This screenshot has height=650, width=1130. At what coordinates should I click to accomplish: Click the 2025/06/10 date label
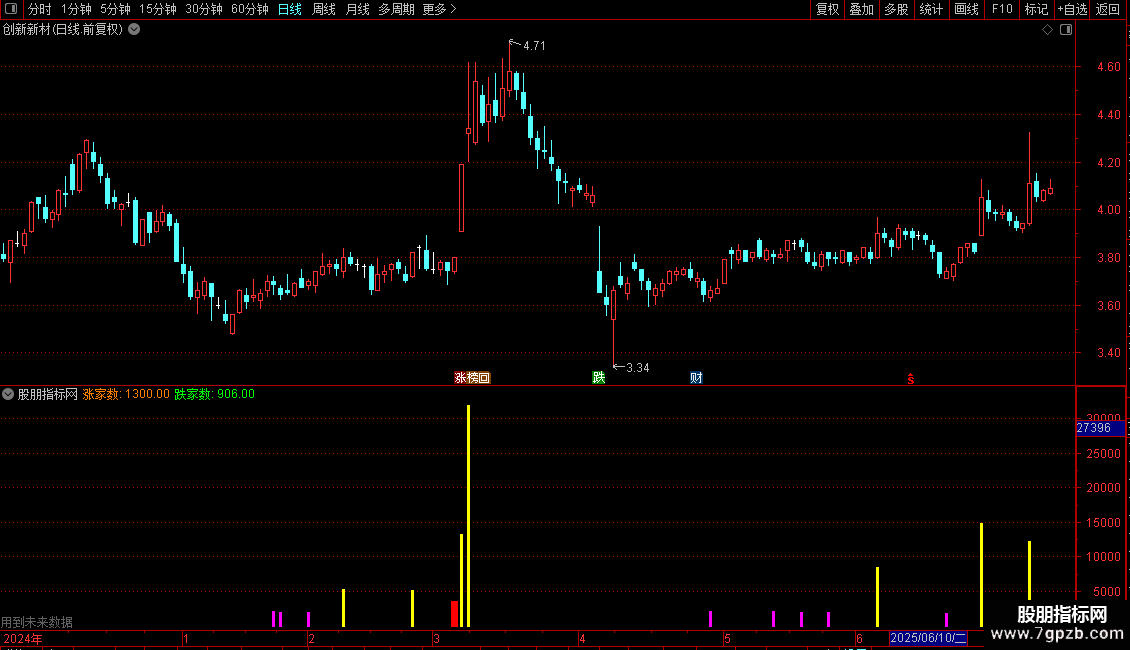click(928, 638)
